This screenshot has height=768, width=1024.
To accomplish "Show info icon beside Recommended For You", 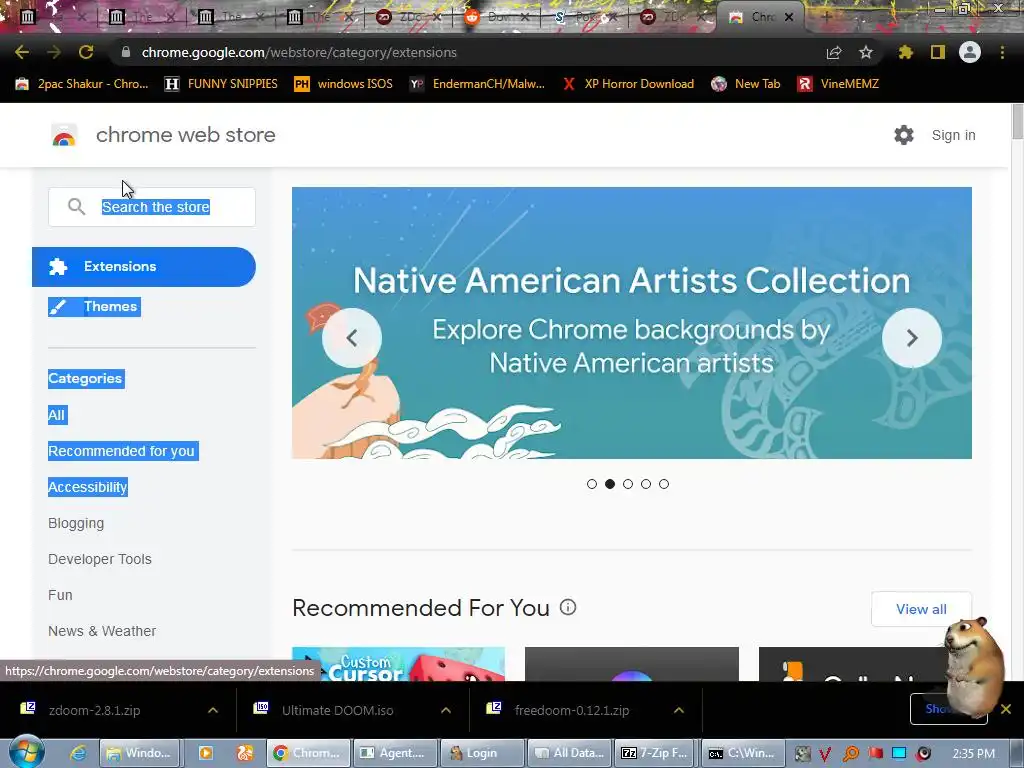I will coord(568,607).
